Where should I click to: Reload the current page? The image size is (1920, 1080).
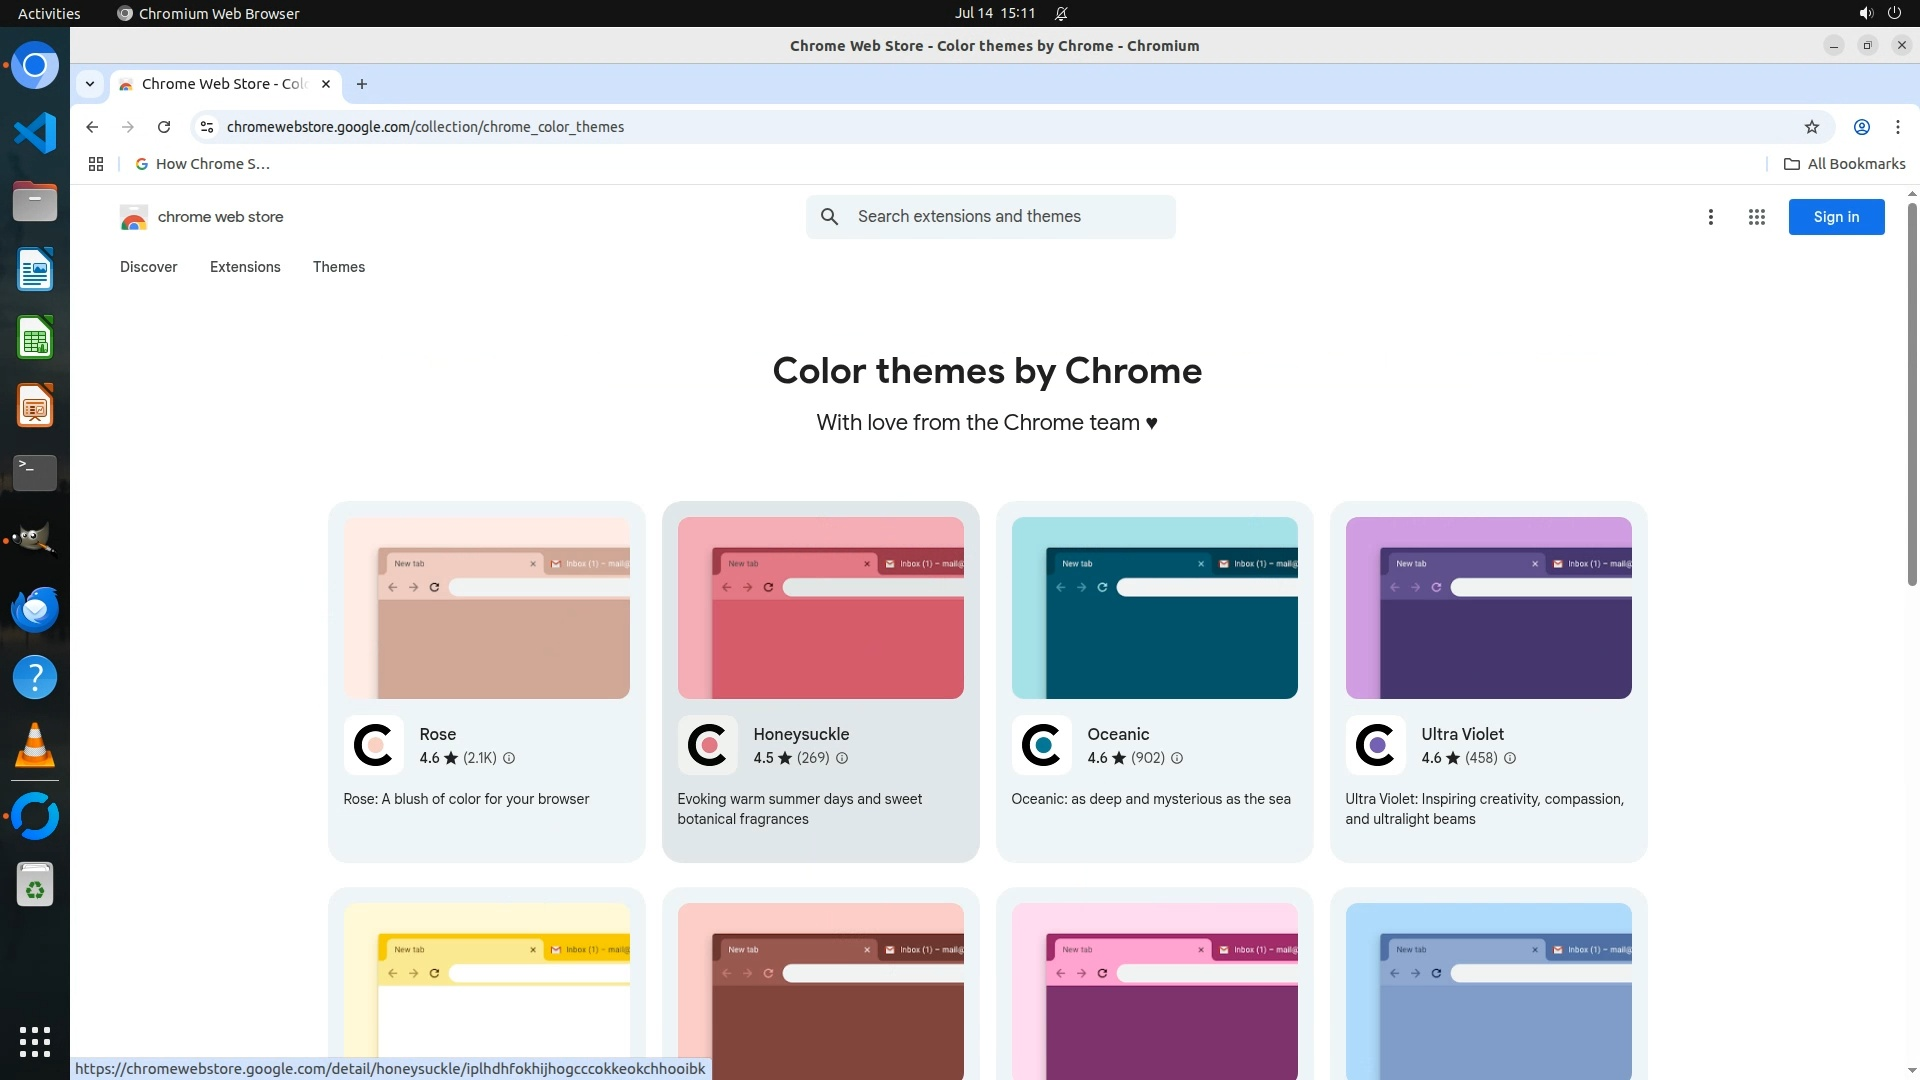[x=164, y=127]
